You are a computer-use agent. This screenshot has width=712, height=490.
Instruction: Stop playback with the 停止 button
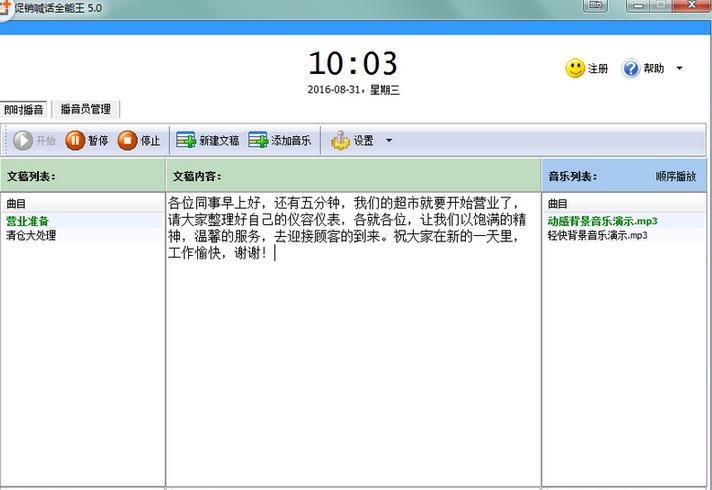(128, 141)
